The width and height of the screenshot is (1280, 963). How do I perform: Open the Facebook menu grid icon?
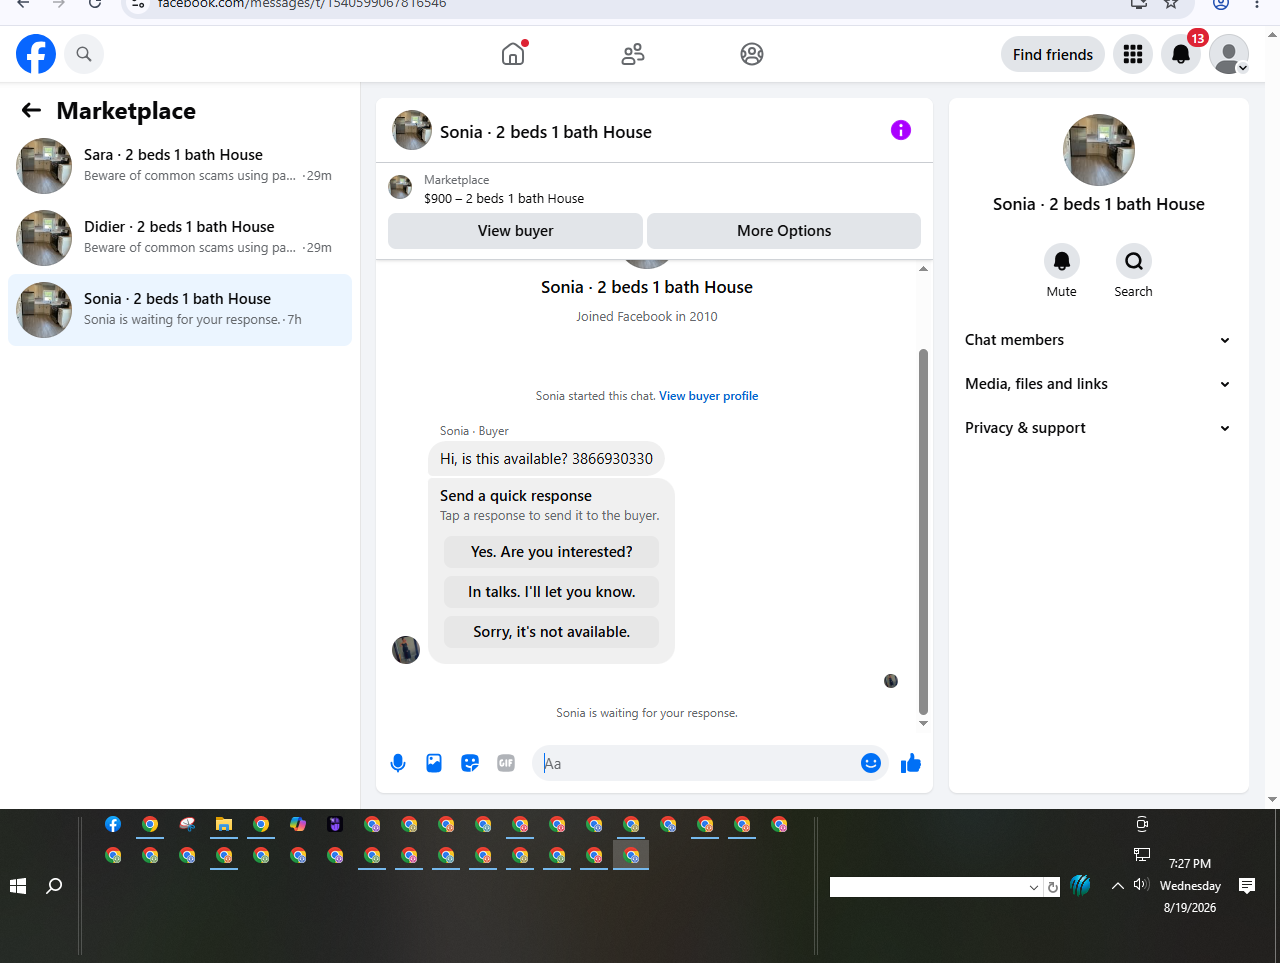pyautogui.click(x=1133, y=54)
